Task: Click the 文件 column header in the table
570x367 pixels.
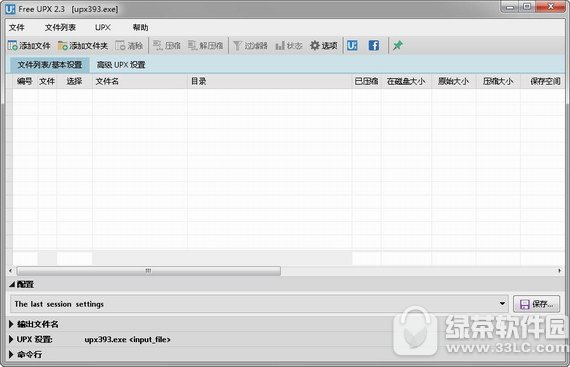Action: 47,81
